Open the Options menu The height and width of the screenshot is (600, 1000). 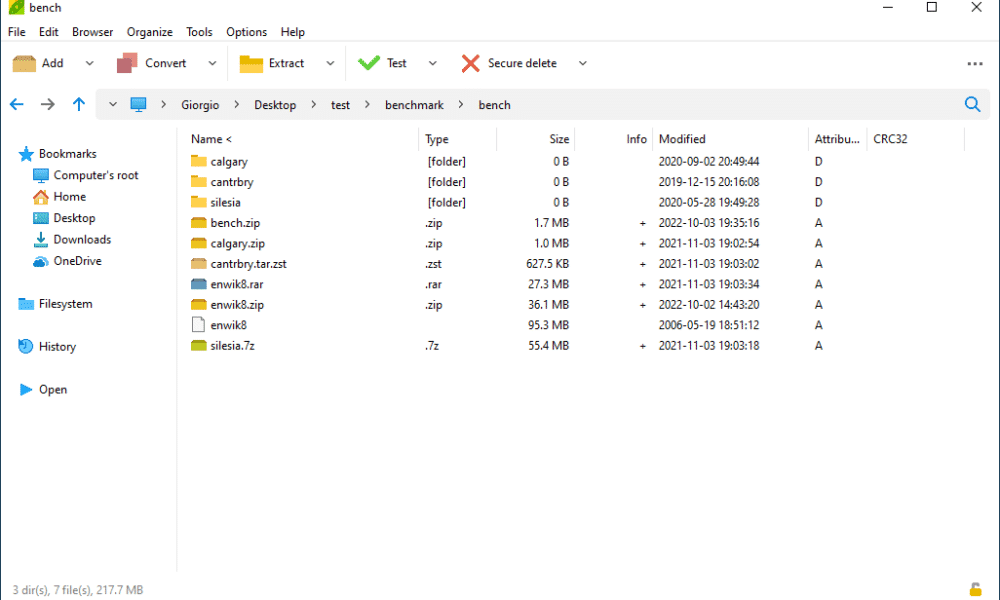[x=246, y=32]
